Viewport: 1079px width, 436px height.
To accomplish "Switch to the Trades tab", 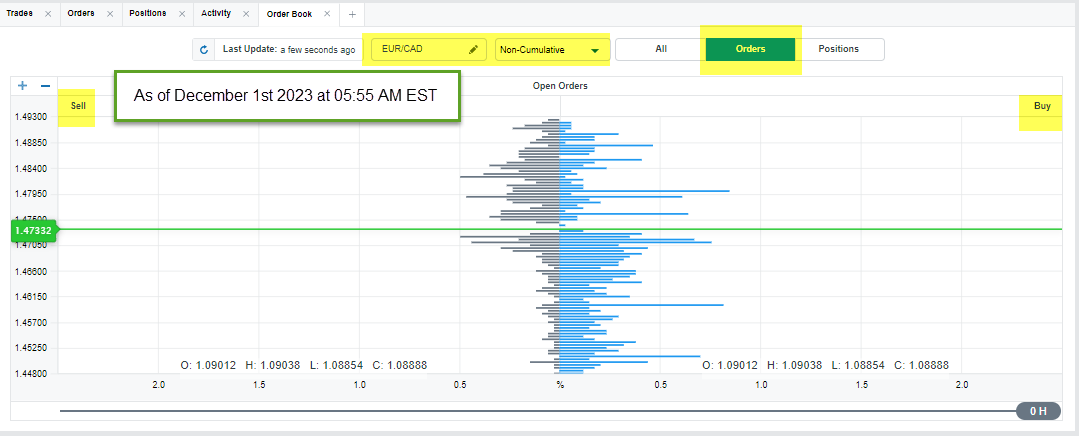I will (x=20, y=14).
